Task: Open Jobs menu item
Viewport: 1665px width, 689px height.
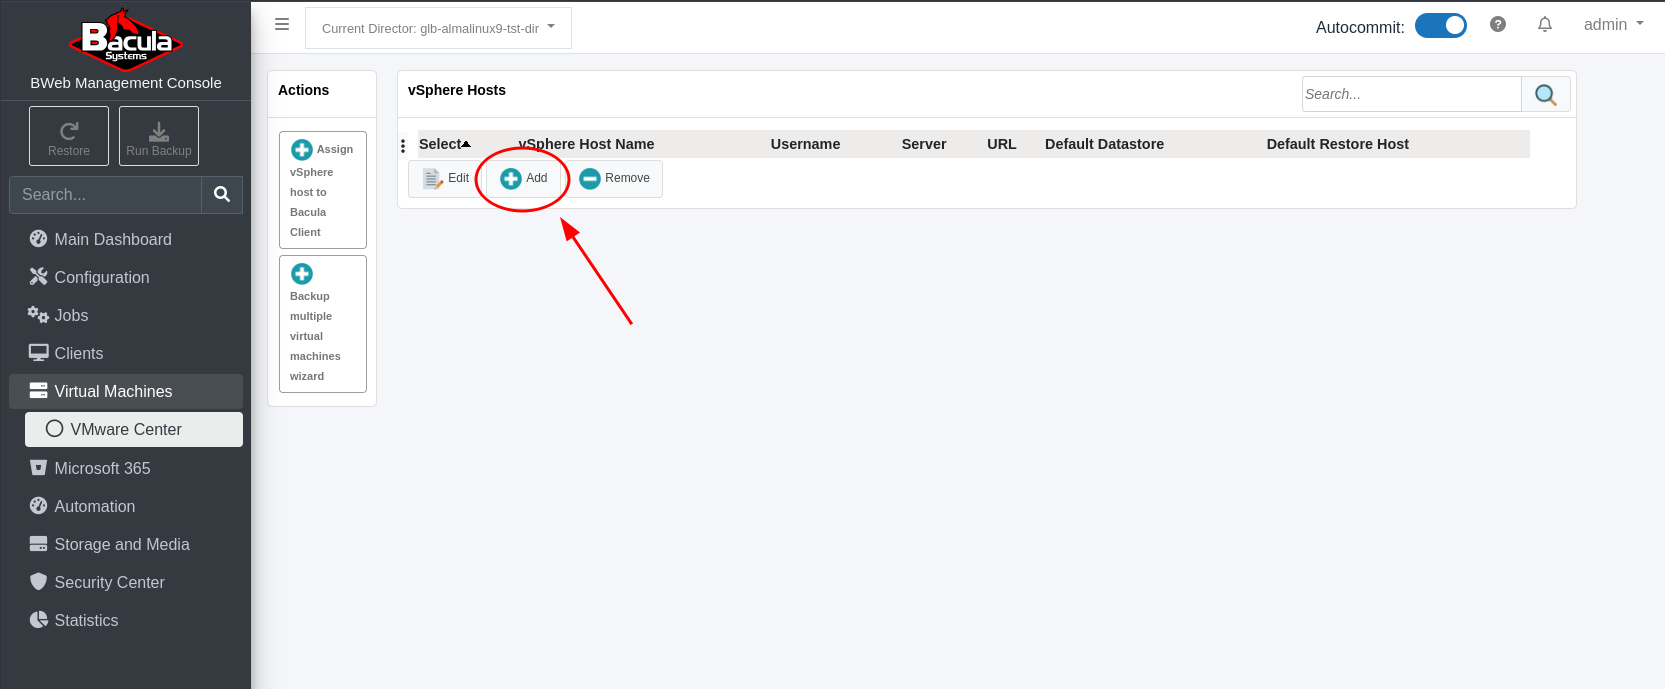Action: tap(126, 315)
